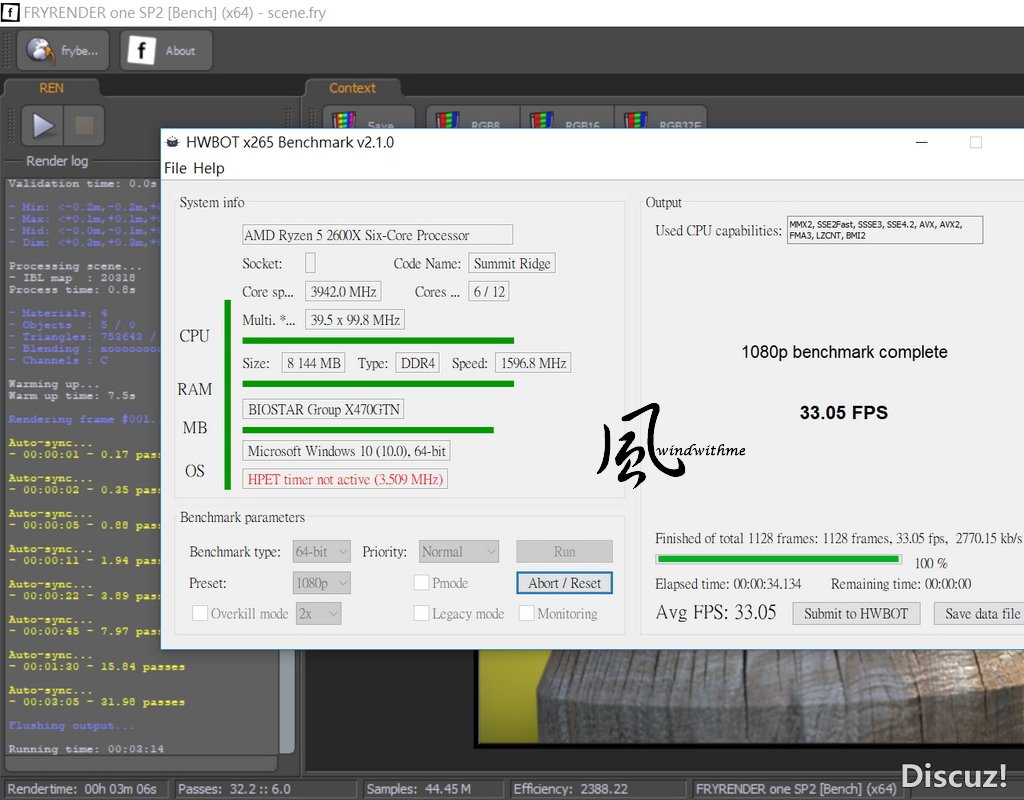Click the Summit Ridge code name field
The width and height of the screenshot is (1024, 800).
click(512, 263)
